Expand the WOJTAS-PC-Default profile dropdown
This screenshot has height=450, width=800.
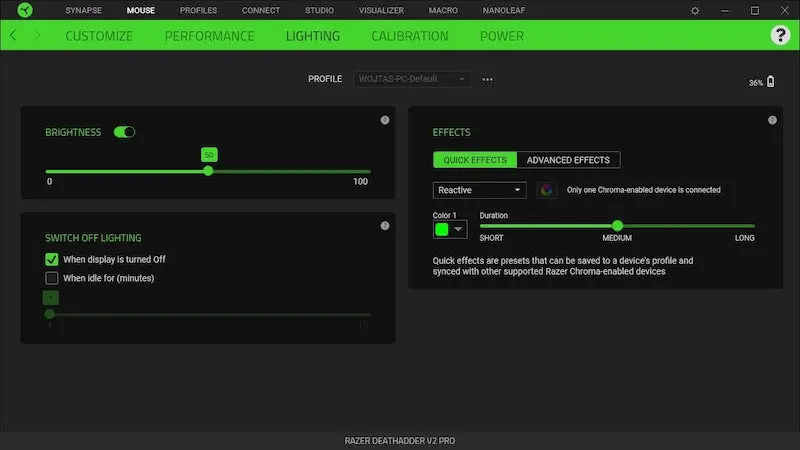(412, 79)
